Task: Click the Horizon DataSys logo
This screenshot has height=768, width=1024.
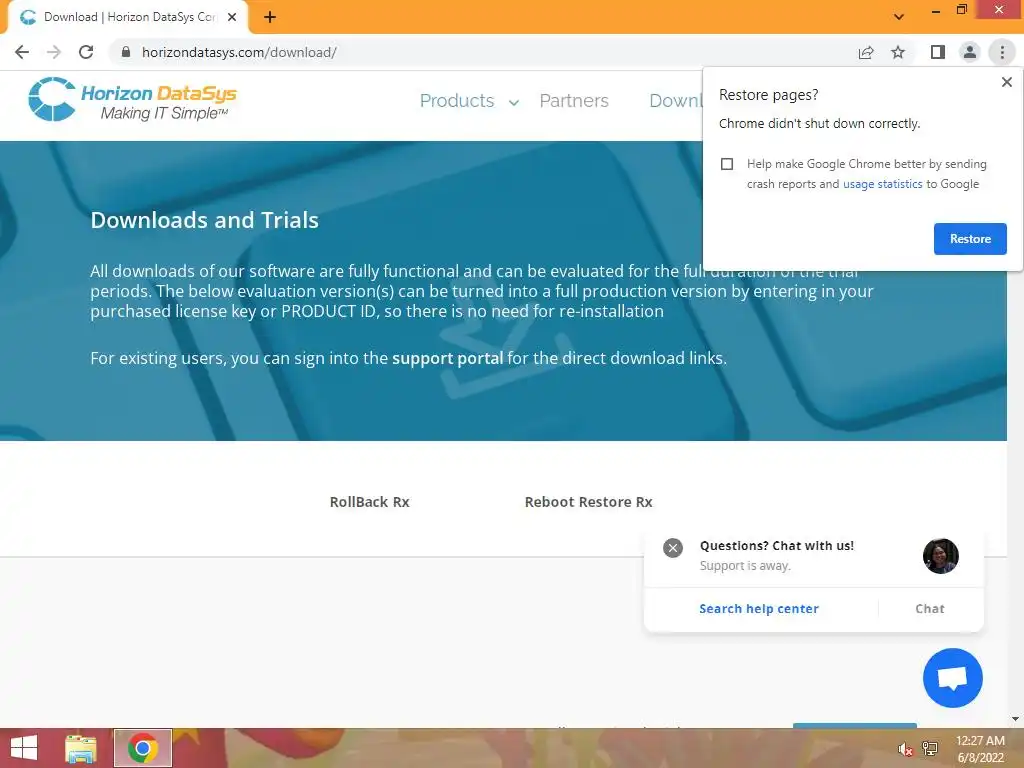Action: (x=133, y=100)
